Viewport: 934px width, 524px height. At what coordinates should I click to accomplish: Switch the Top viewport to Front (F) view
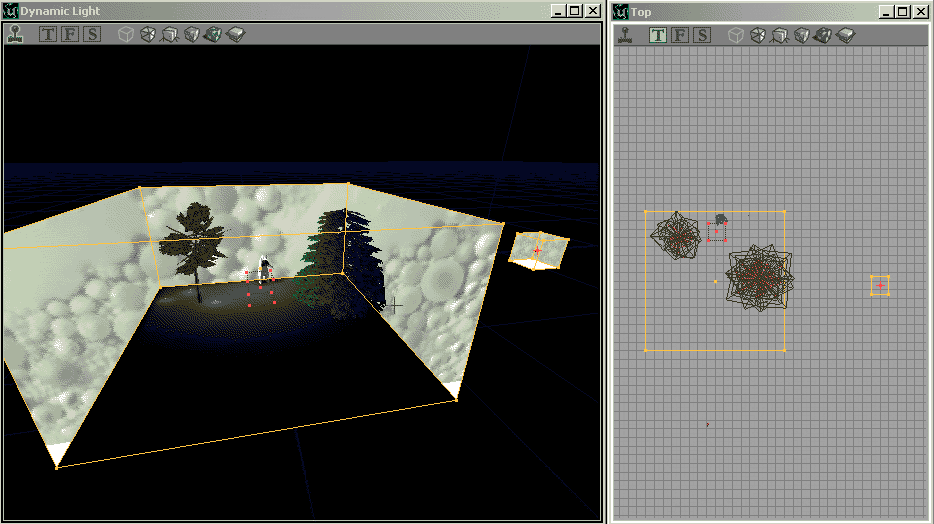(x=680, y=35)
